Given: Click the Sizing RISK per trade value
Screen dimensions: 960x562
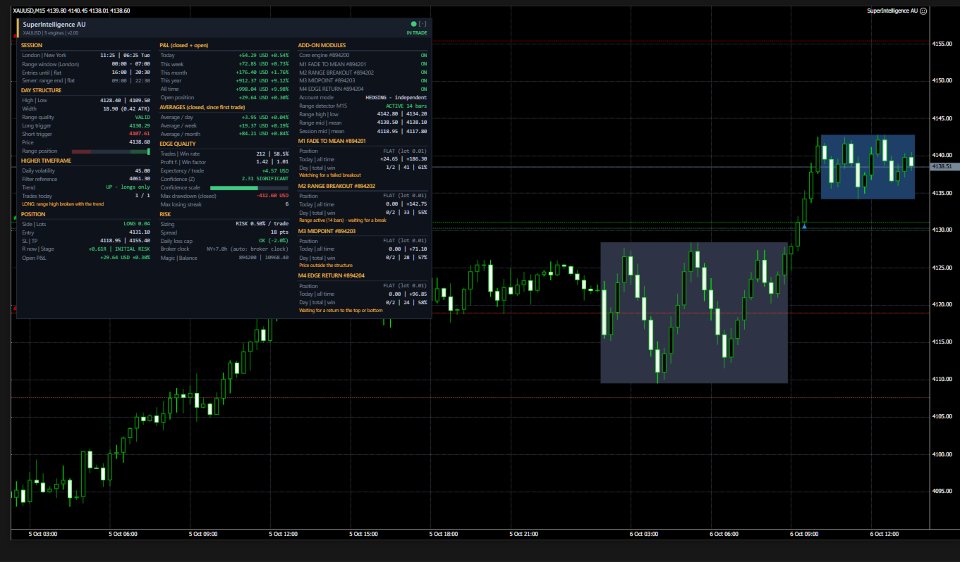Looking at the screenshot, I should [x=262, y=223].
